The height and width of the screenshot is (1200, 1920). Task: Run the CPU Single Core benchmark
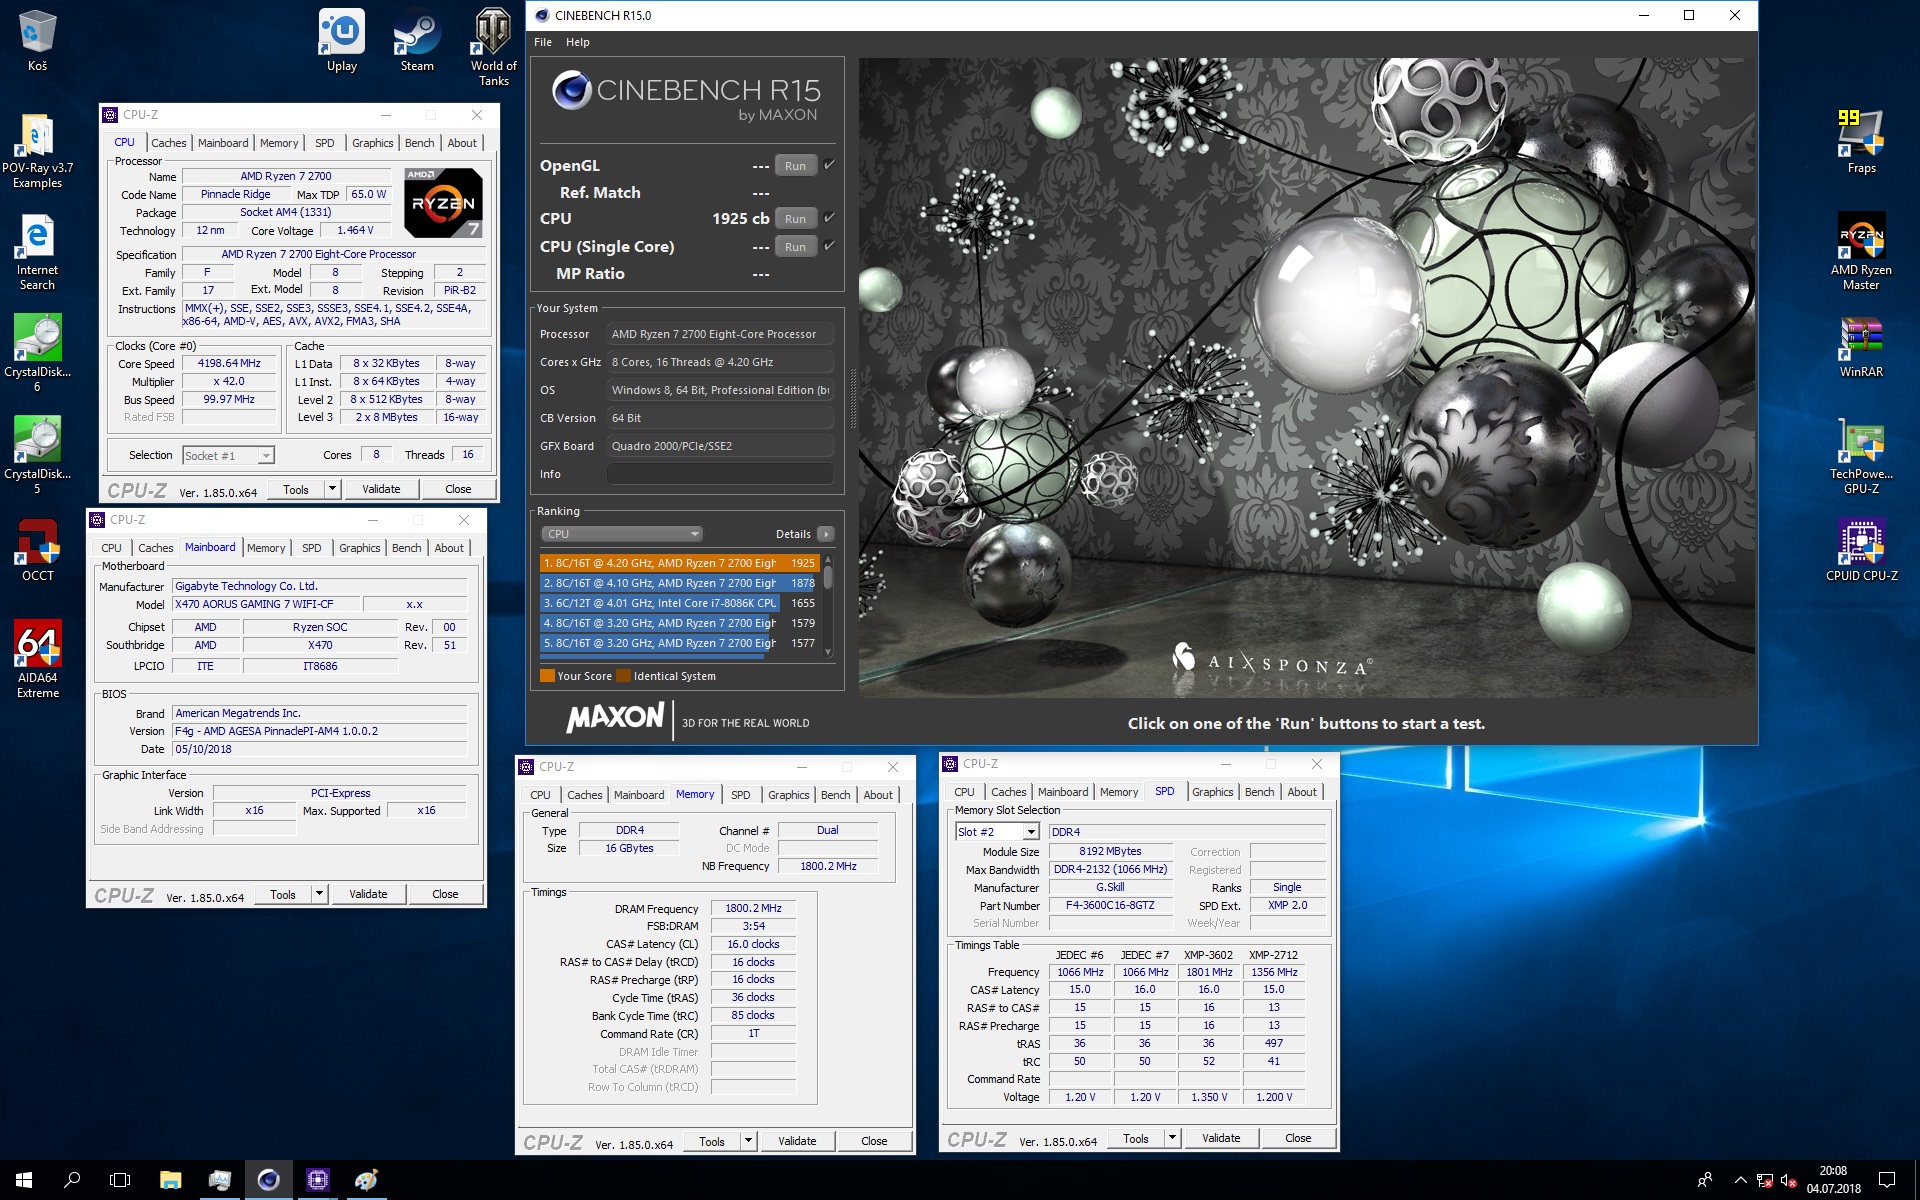tap(795, 247)
